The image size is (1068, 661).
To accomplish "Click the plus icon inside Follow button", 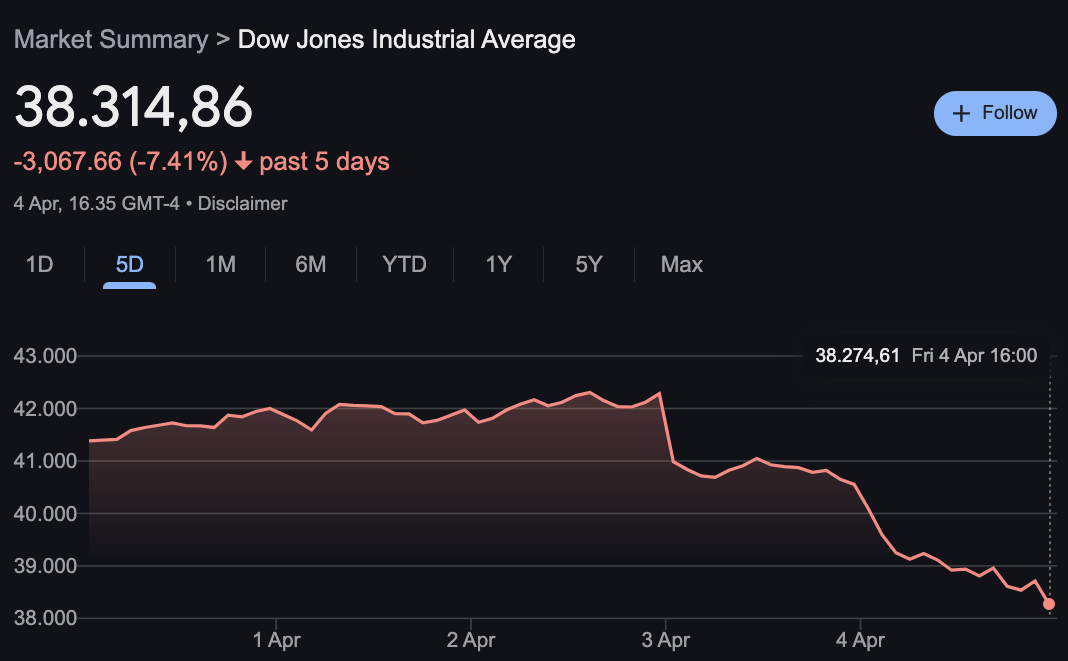I will pyautogui.click(x=962, y=113).
